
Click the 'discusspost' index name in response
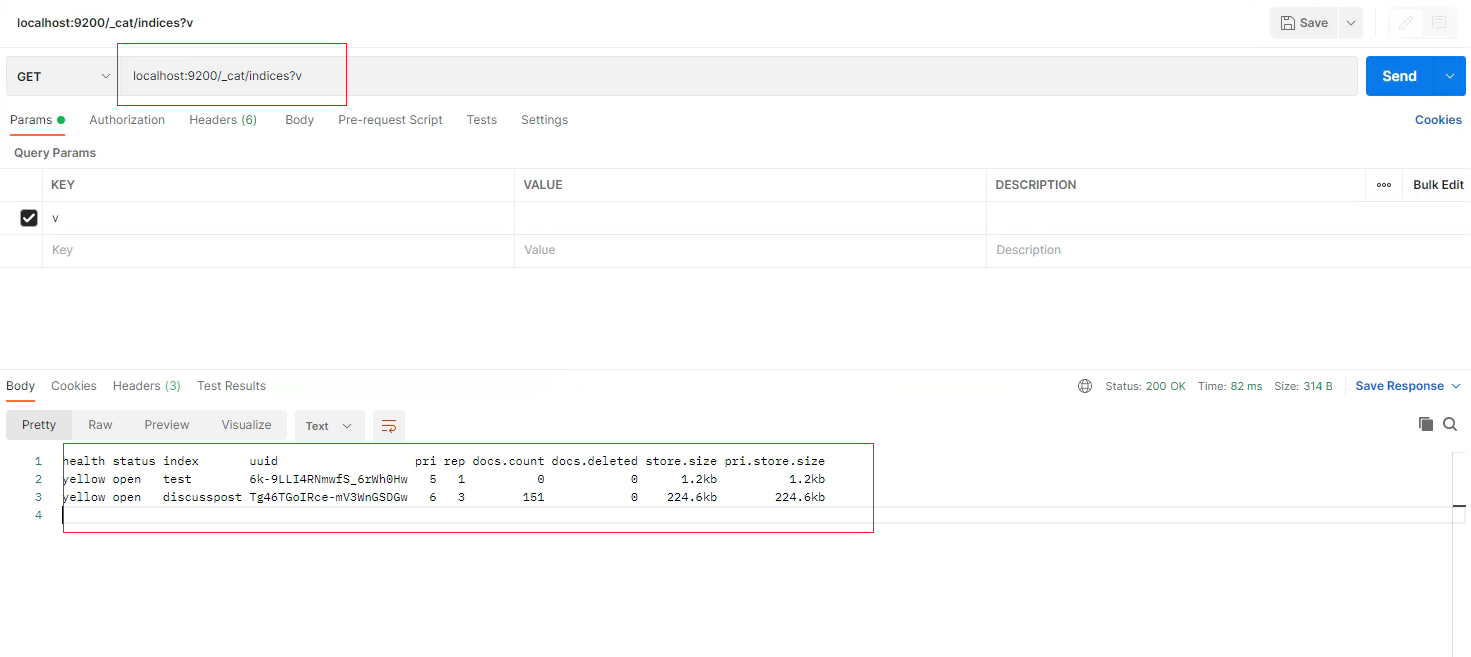[x=202, y=497]
